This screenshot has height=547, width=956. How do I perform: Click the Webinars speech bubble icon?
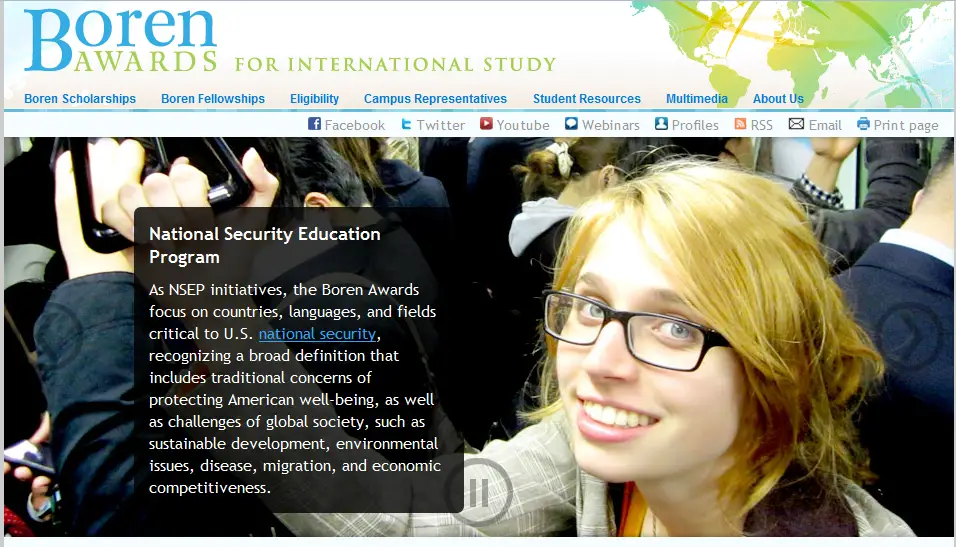[x=571, y=124]
